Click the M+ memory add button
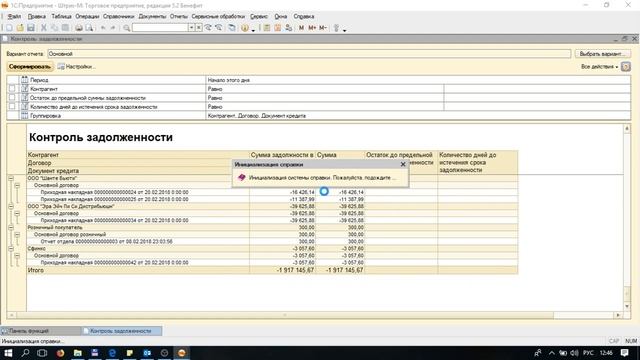This screenshot has height=360, width=640. [x=312, y=28]
